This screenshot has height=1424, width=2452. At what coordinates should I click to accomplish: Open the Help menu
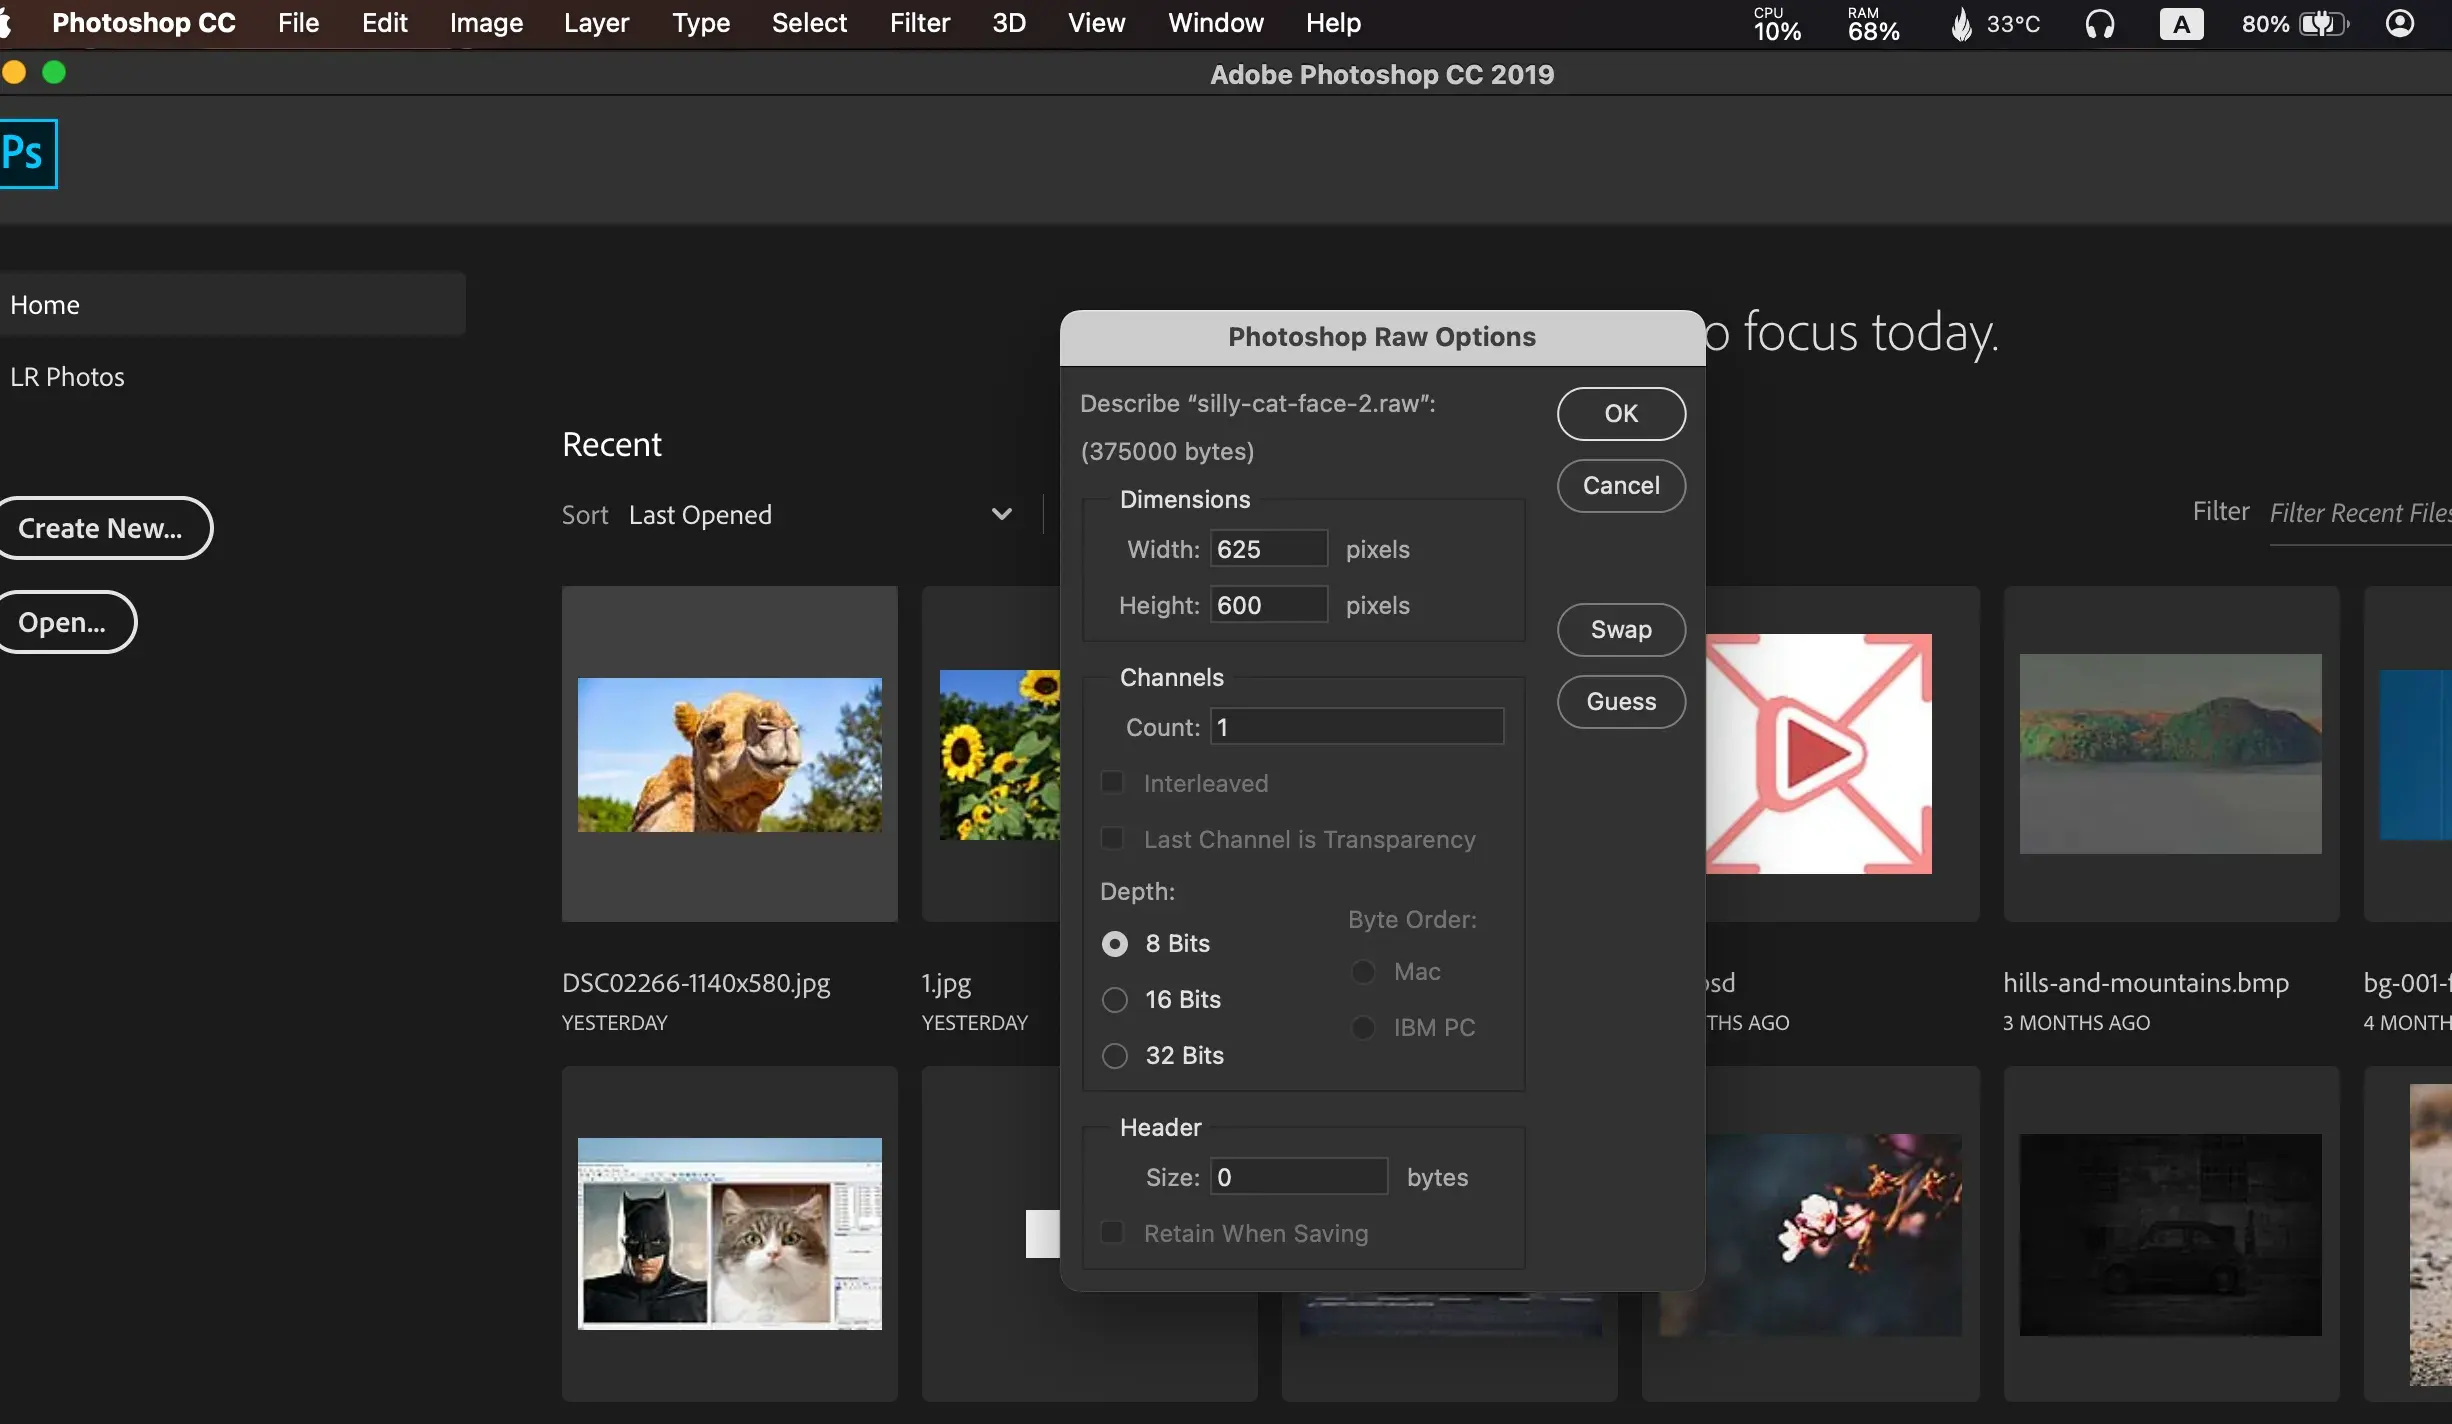[x=1333, y=23]
